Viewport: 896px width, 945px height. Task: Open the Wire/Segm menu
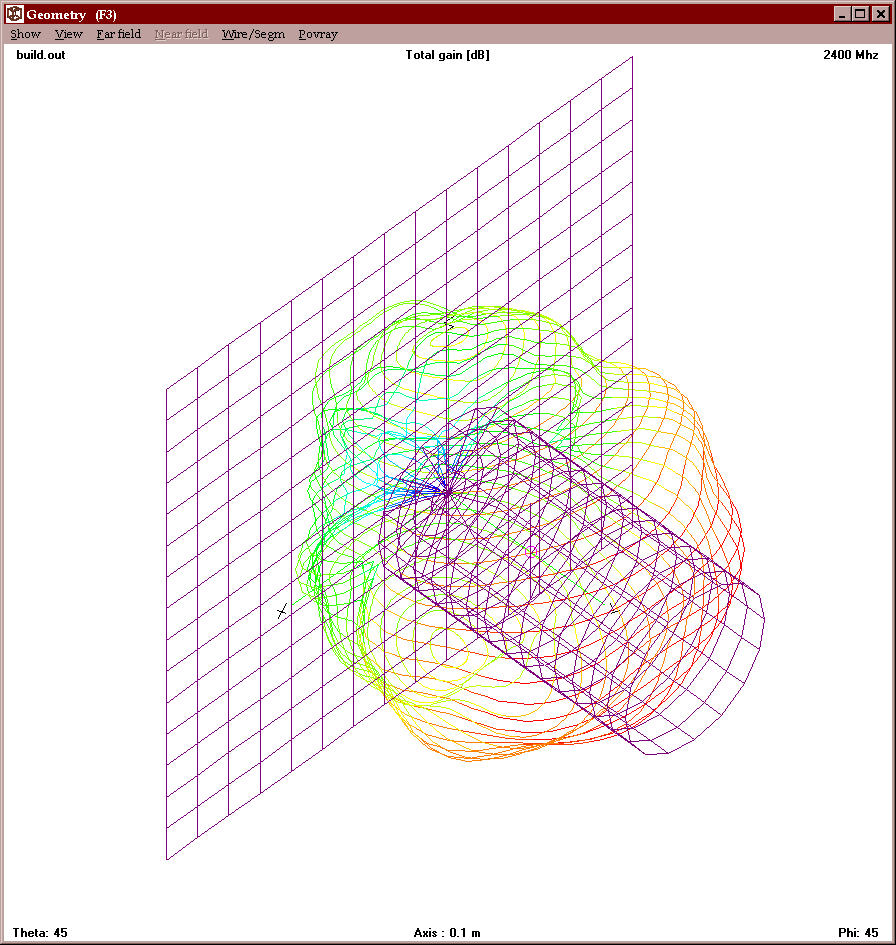[253, 34]
